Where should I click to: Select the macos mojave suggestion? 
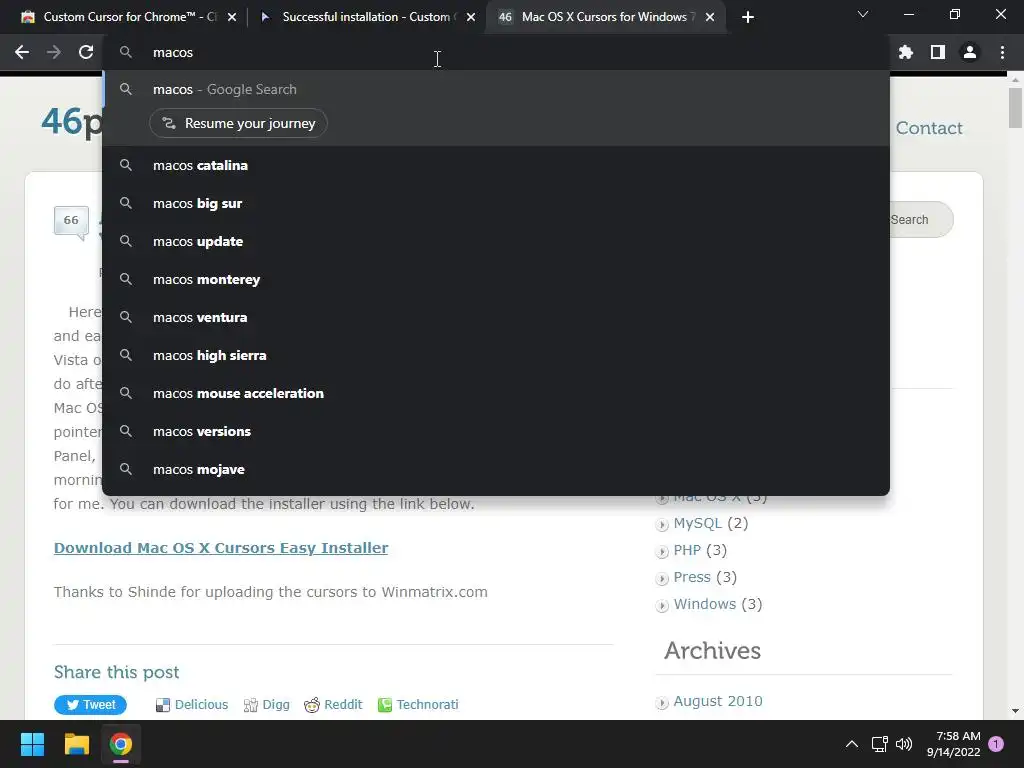496,469
